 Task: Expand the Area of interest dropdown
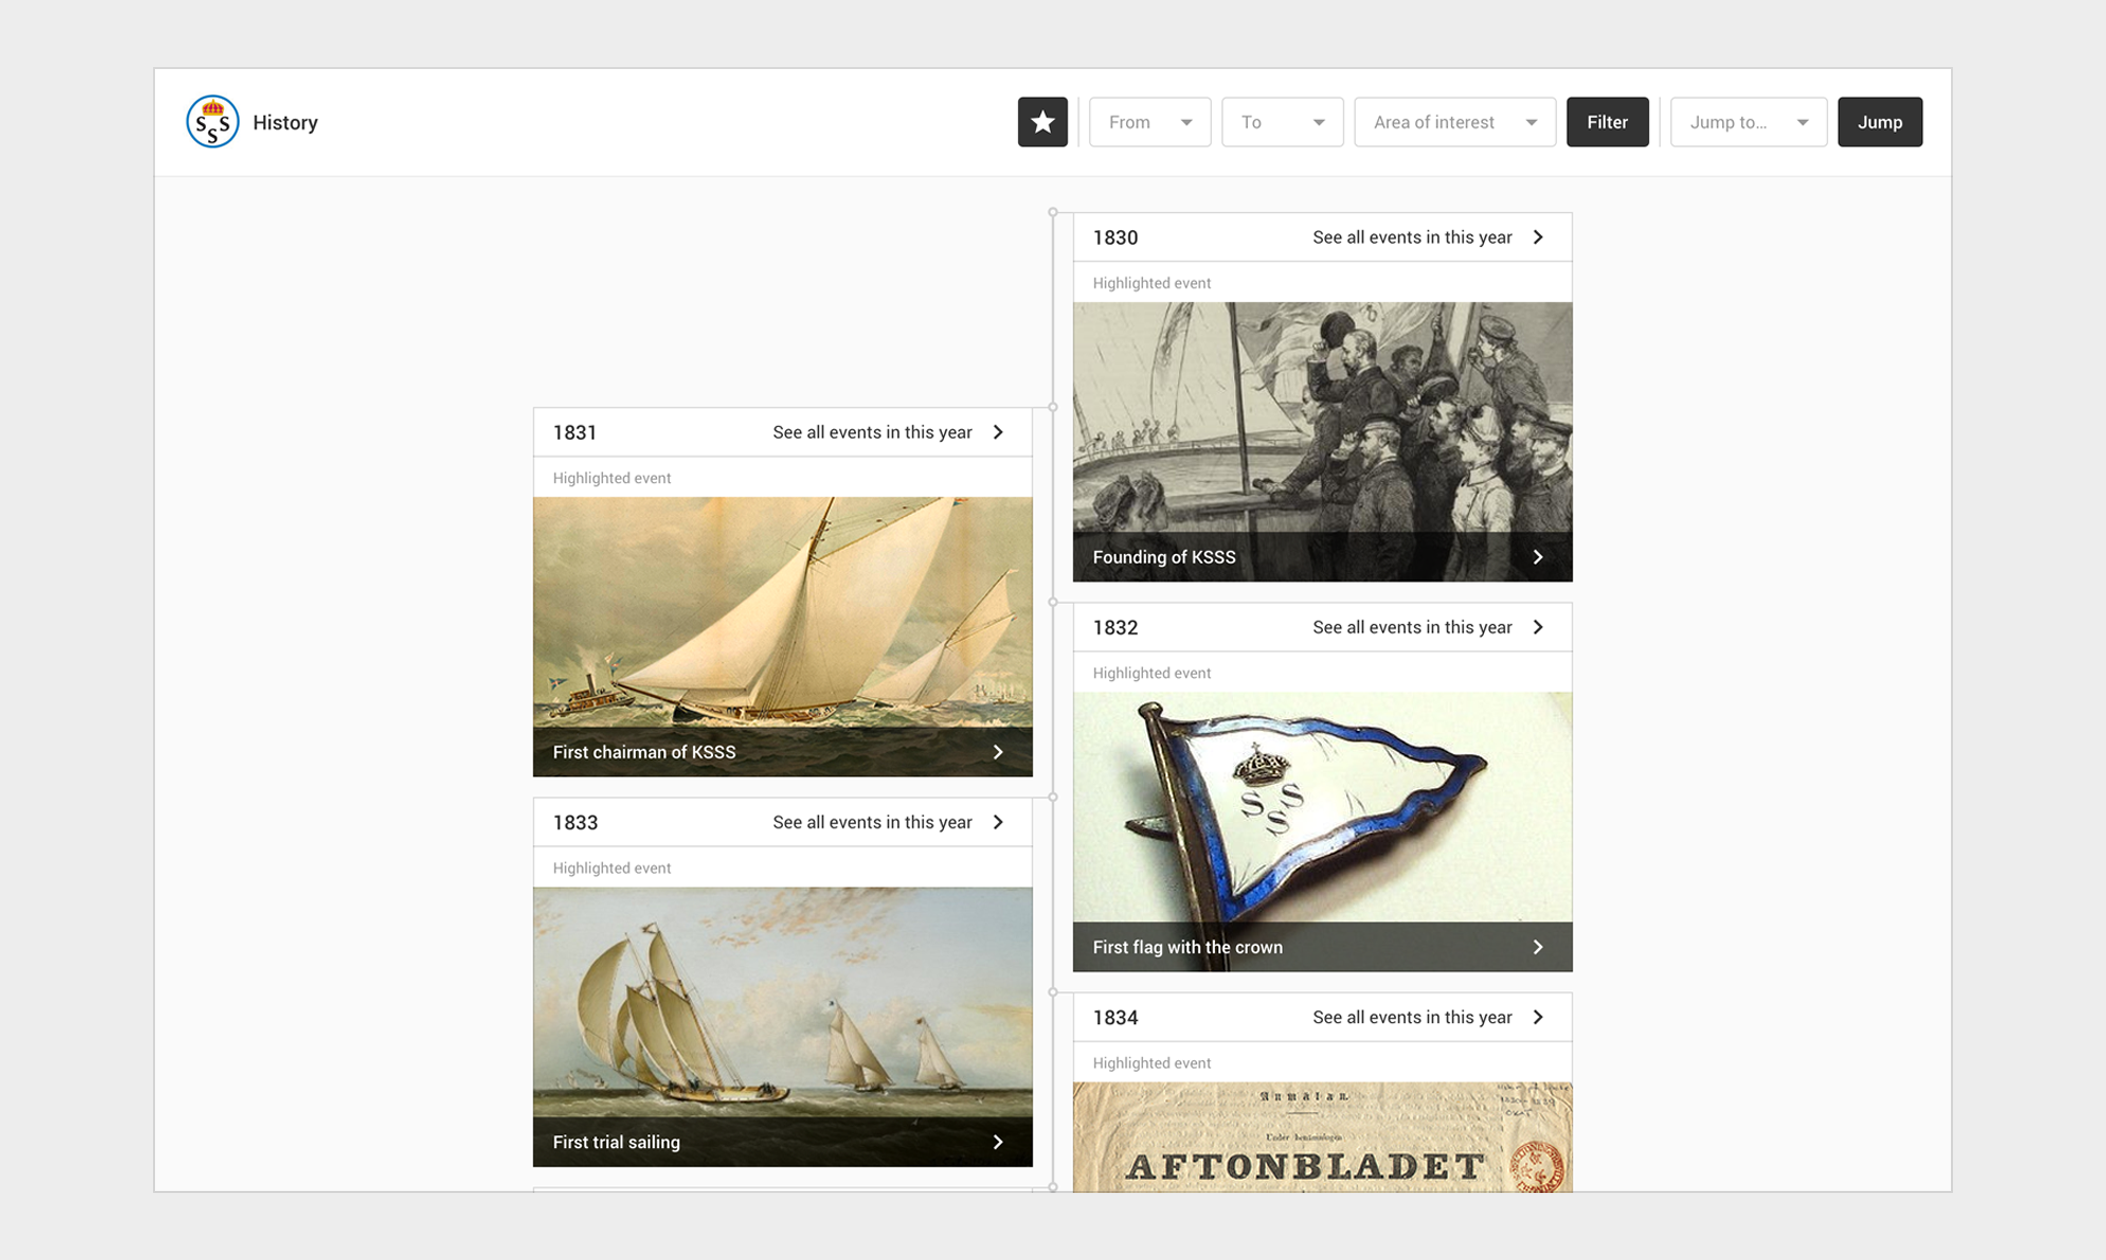1454,122
